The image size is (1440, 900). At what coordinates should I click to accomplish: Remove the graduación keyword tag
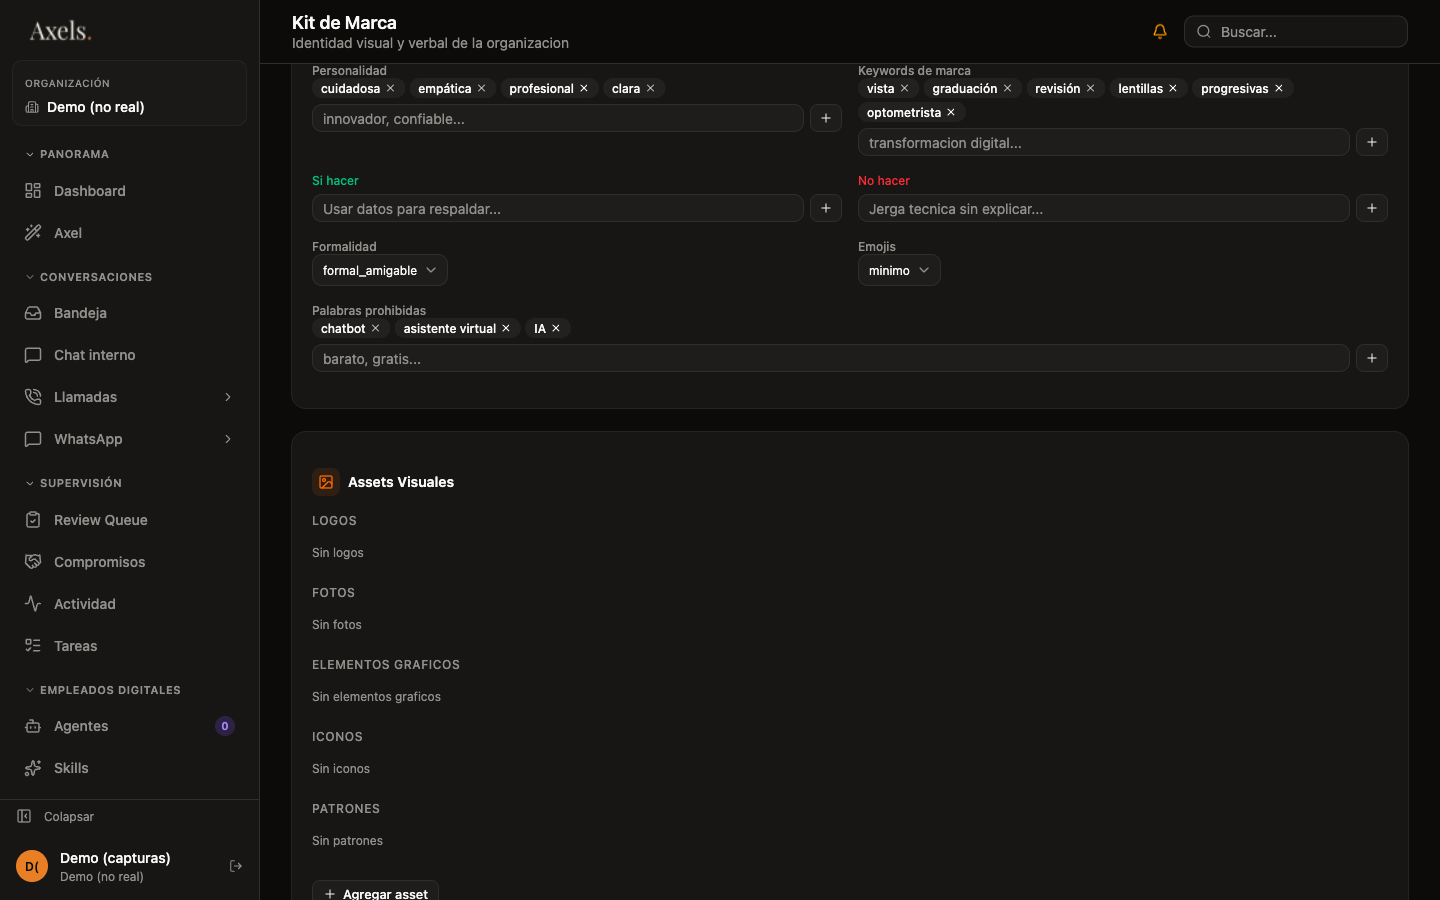[x=1007, y=88]
